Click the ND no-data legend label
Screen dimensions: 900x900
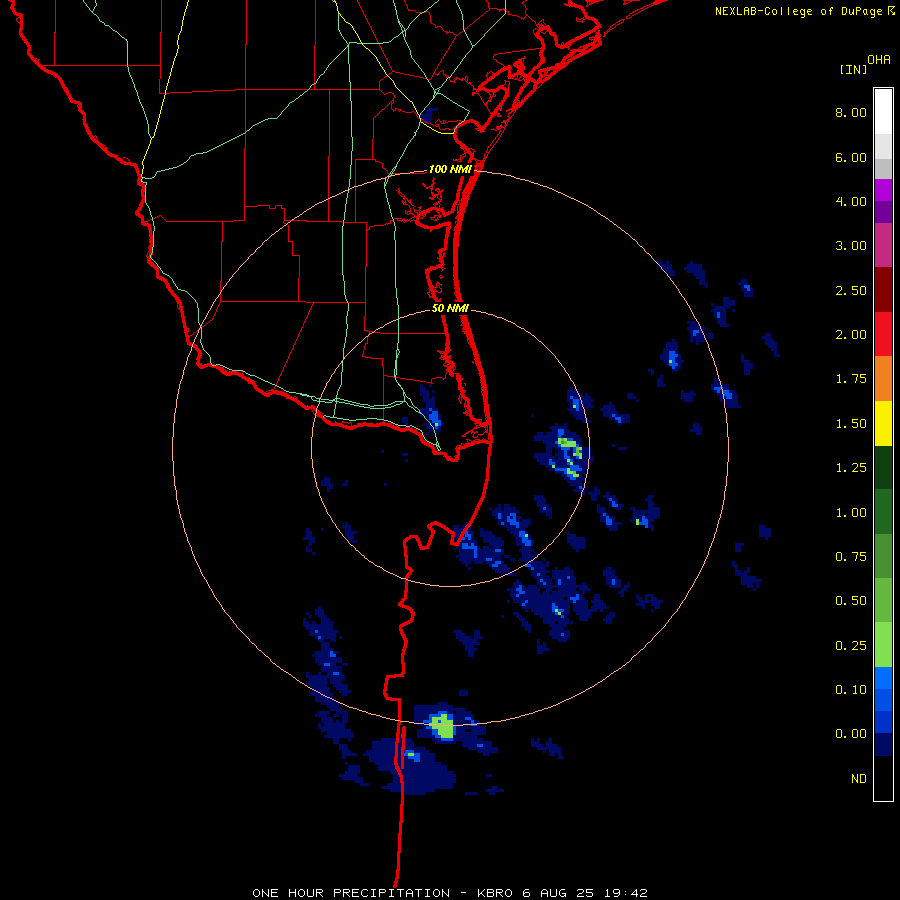pos(859,779)
